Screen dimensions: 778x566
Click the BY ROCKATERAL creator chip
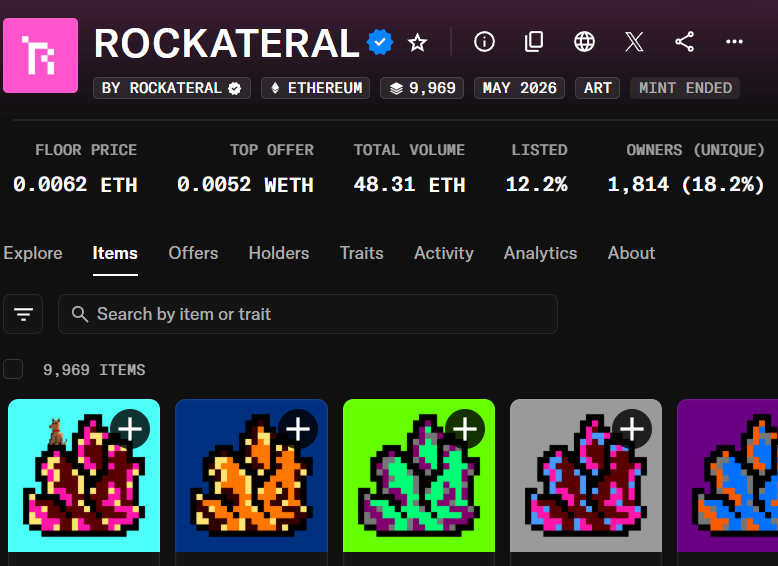172,88
